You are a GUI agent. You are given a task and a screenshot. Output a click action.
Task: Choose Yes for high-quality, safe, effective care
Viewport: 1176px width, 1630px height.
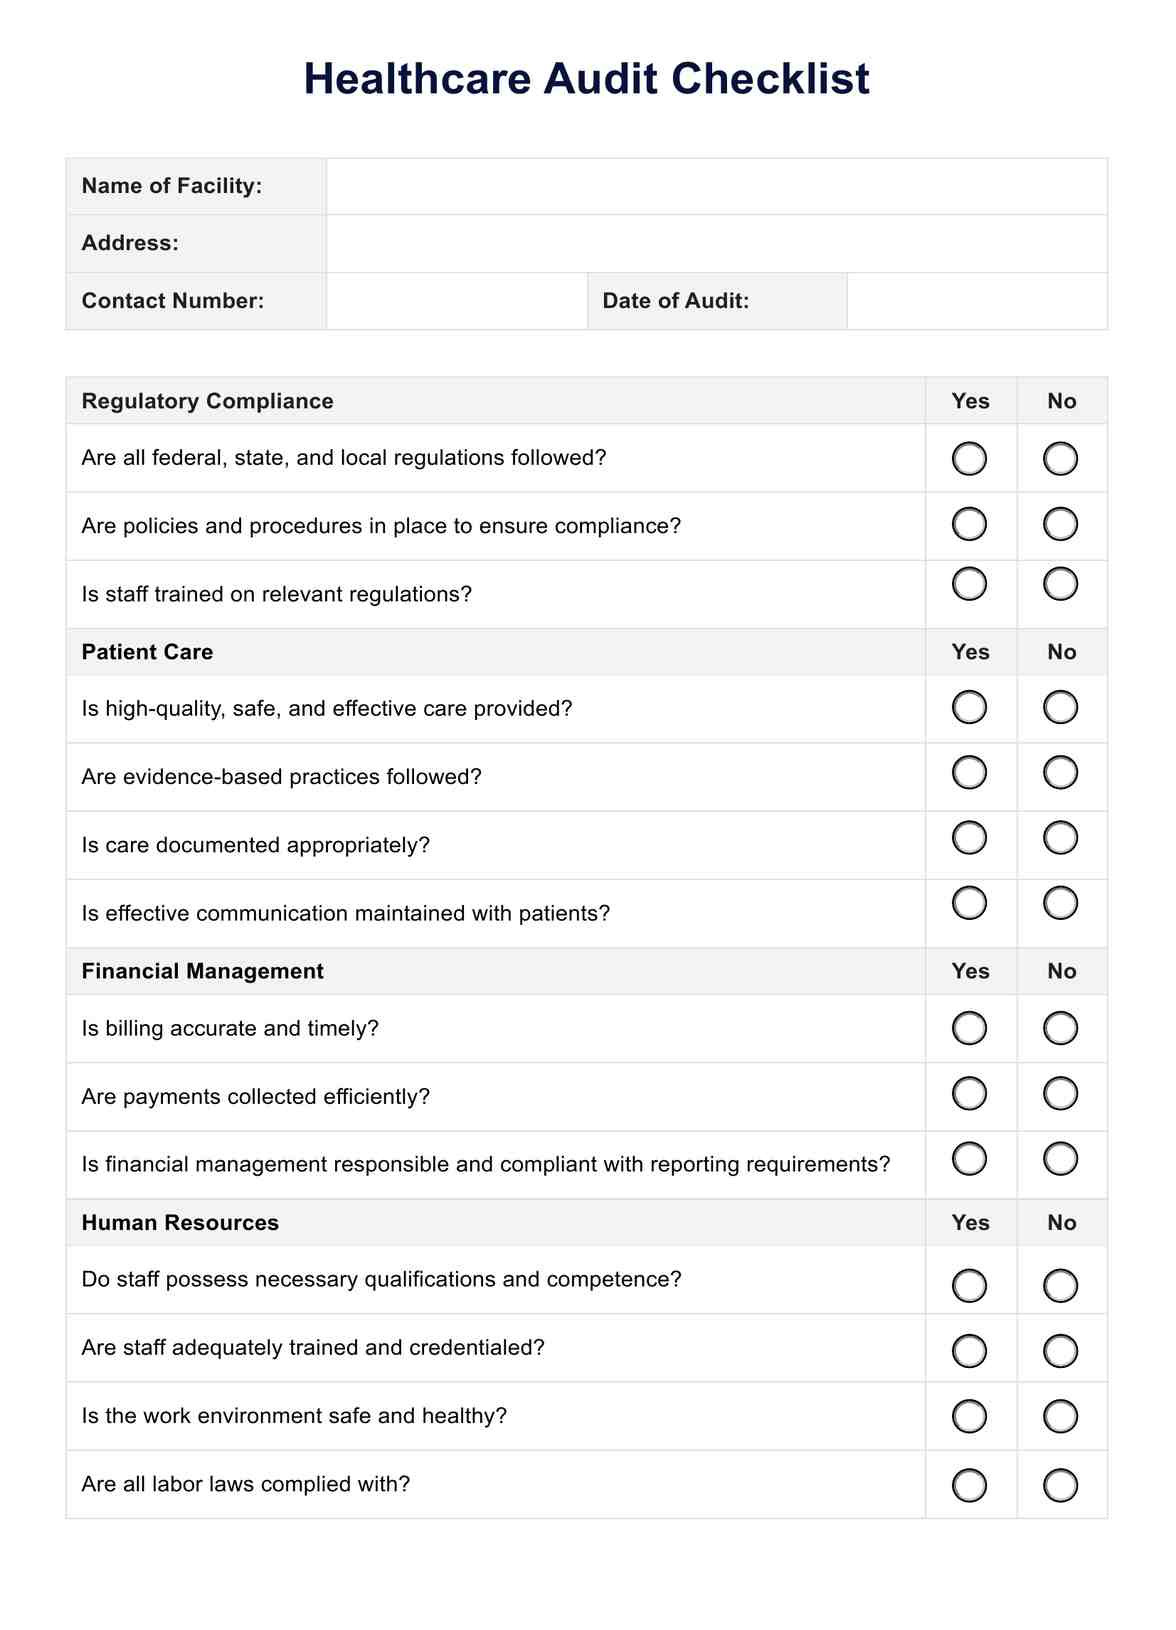[969, 707]
